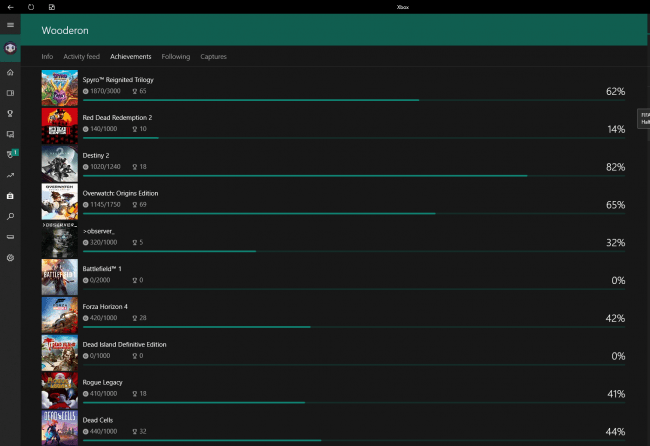Open the Captures tab
This screenshot has width=650, height=446.
point(213,57)
